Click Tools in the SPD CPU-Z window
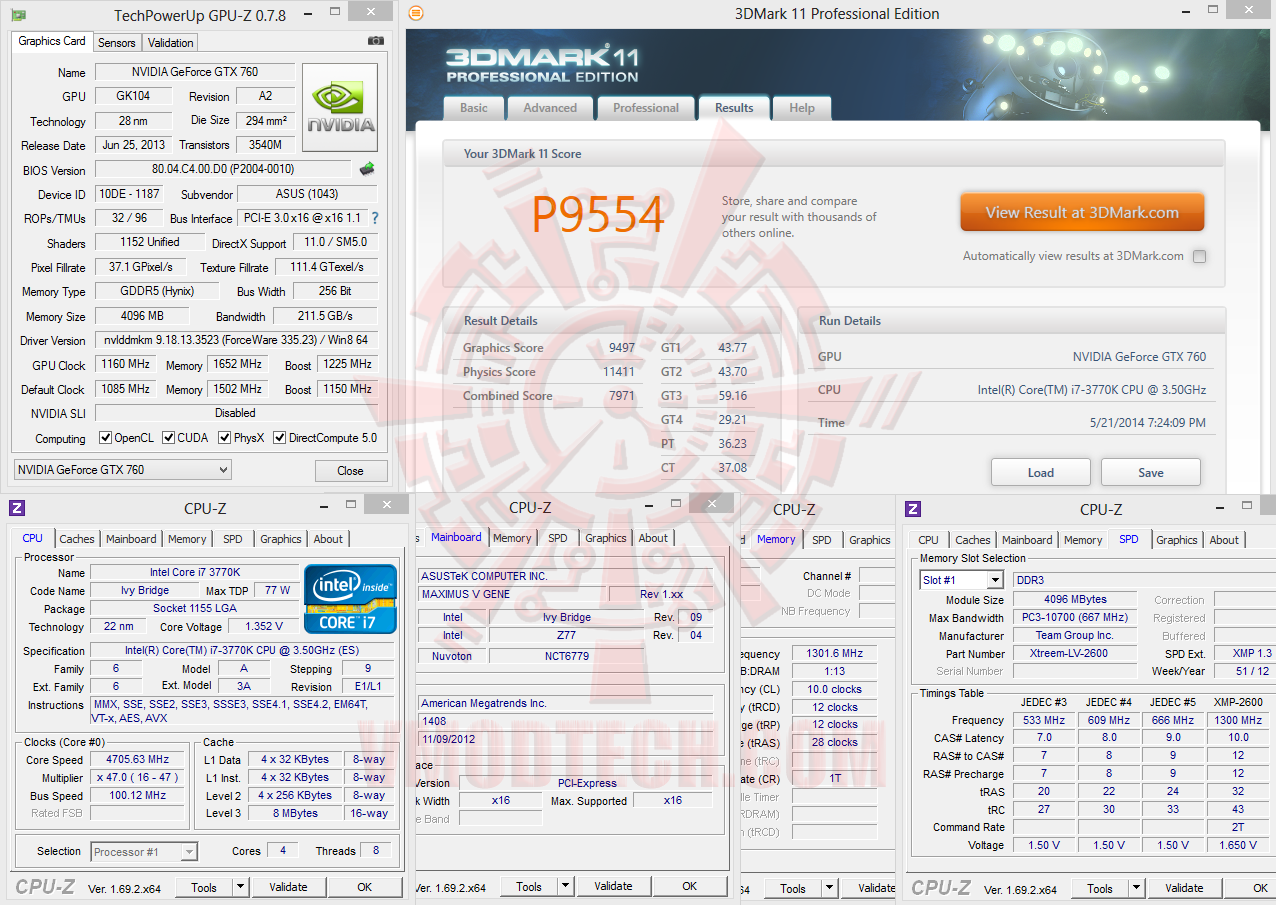Image resolution: width=1276 pixels, height=905 pixels. pyautogui.click(x=1100, y=888)
